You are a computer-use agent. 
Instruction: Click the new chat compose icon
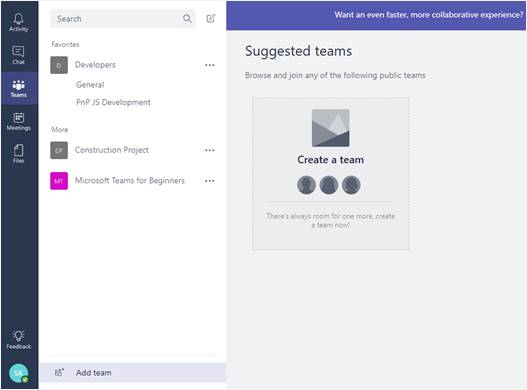211,18
